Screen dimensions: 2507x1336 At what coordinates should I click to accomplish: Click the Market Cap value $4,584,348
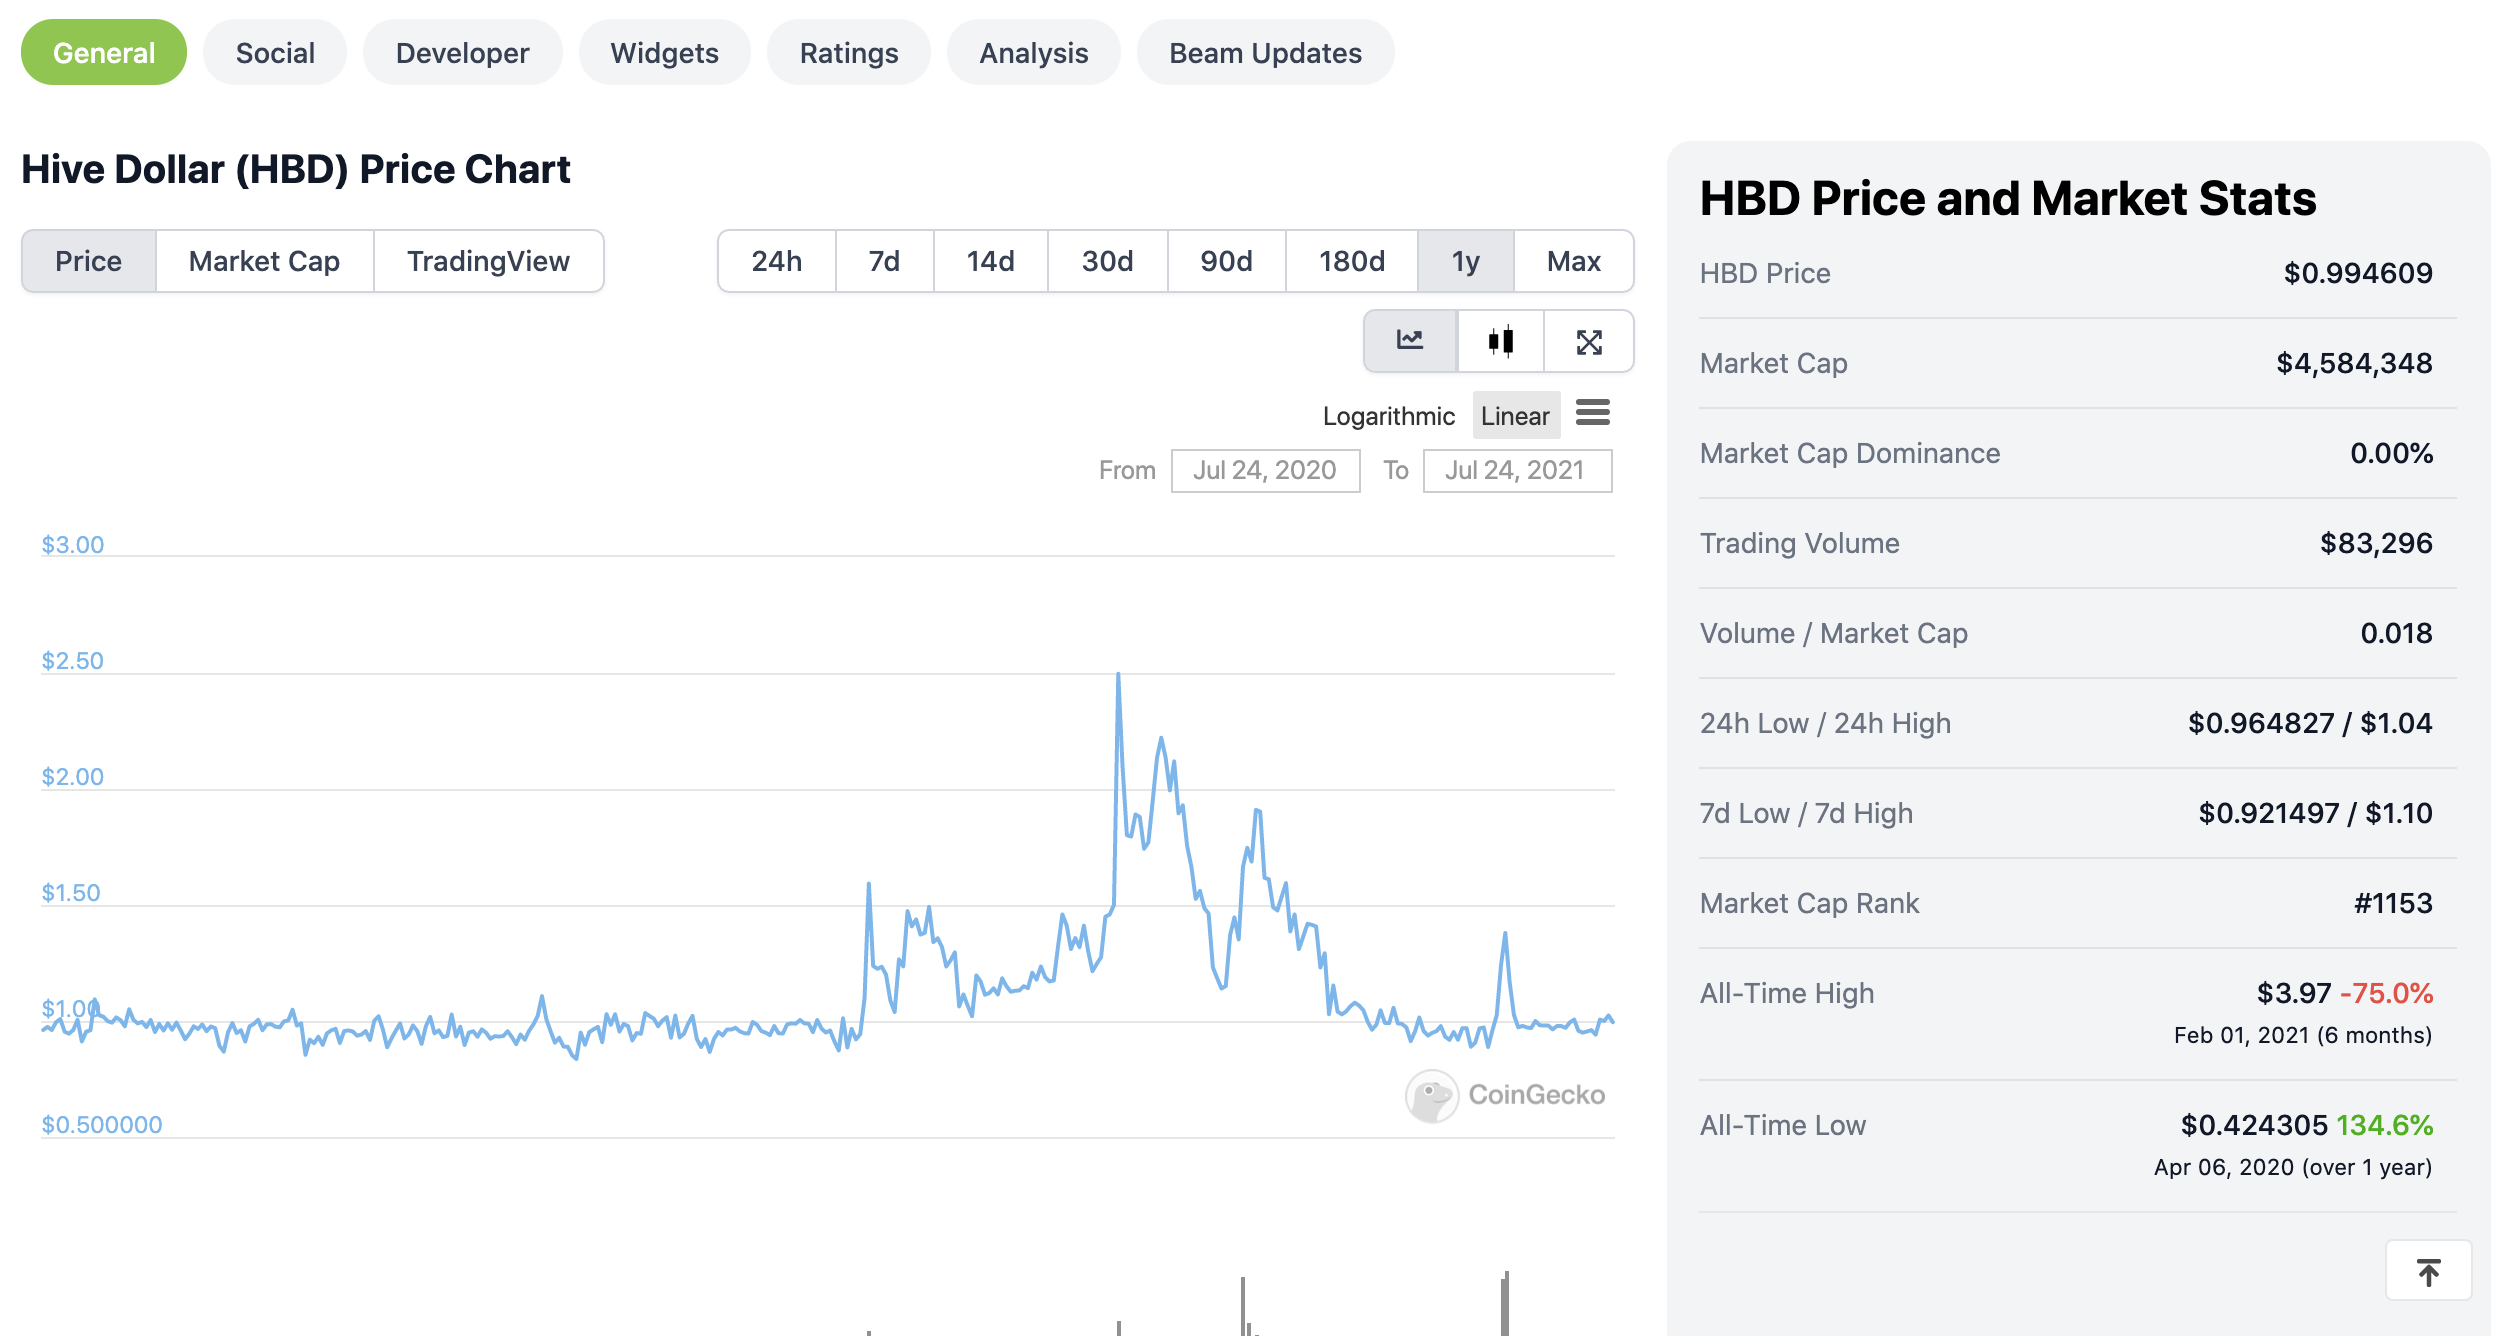click(2354, 363)
